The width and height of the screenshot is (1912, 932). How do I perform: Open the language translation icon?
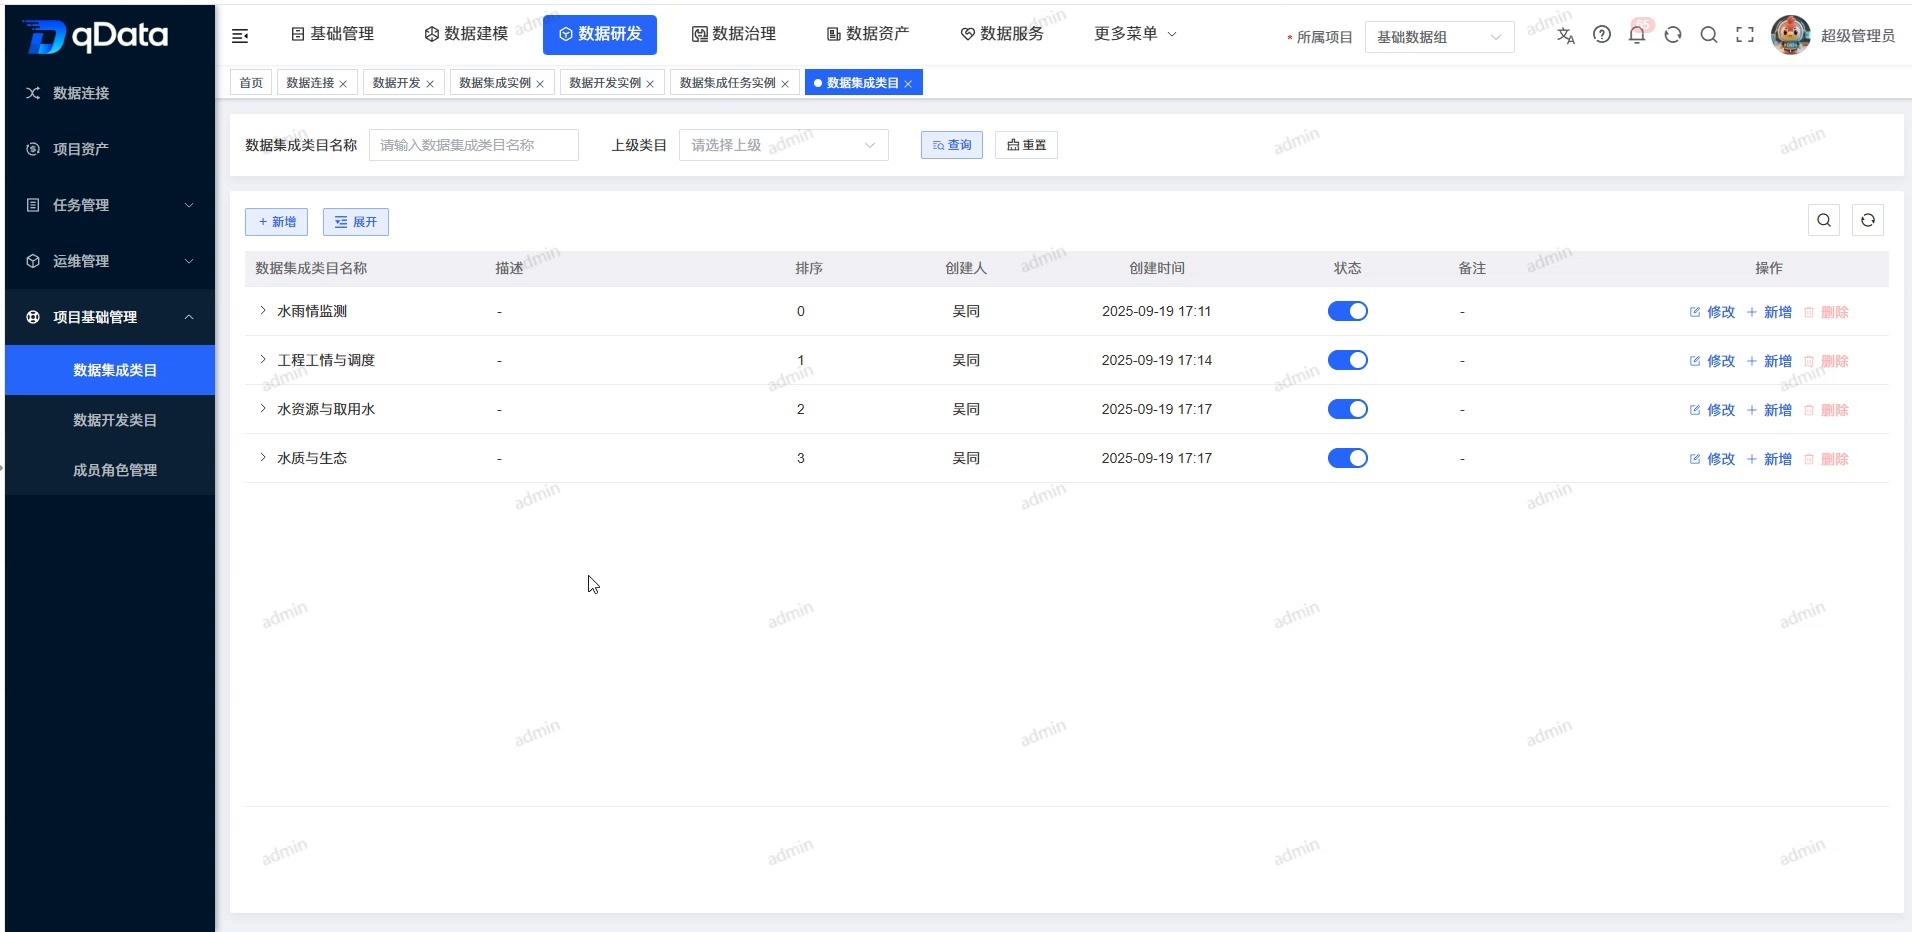click(1566, 36)
